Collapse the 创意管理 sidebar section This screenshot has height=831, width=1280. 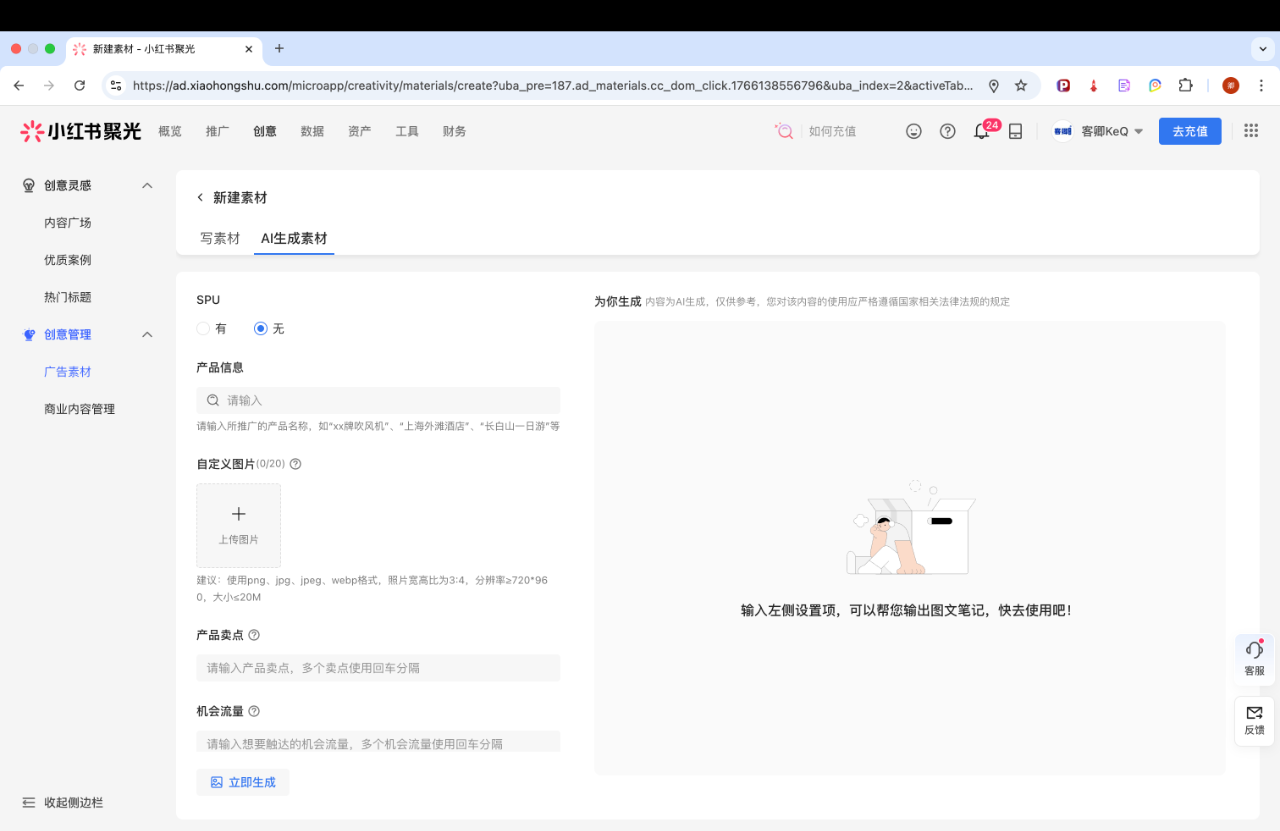coord(147,335)
